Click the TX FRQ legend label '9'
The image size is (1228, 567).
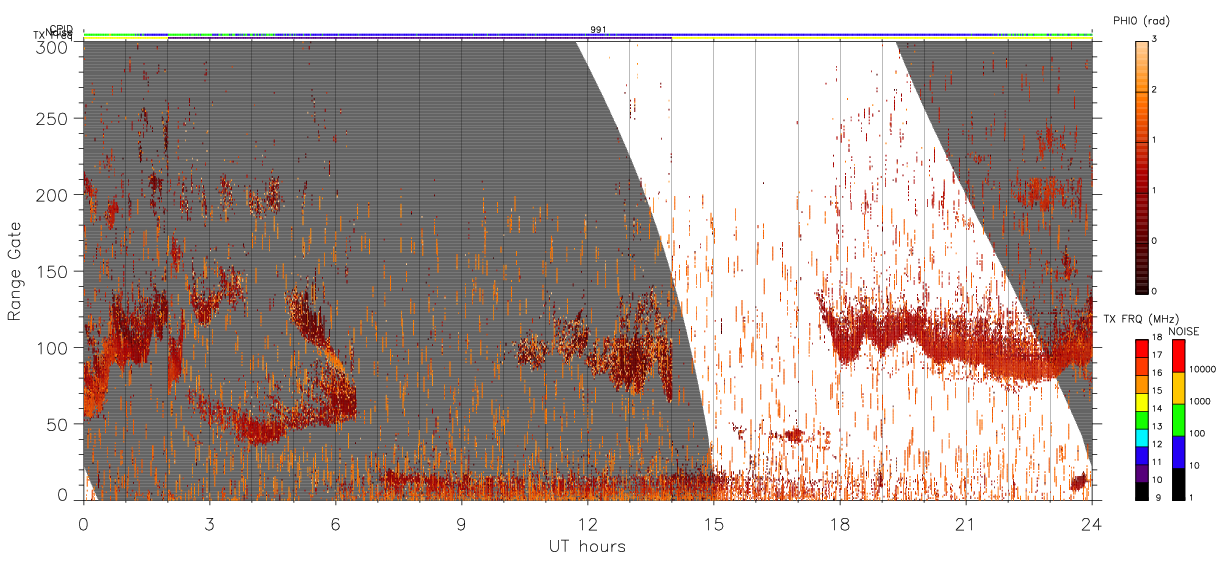1158,498
